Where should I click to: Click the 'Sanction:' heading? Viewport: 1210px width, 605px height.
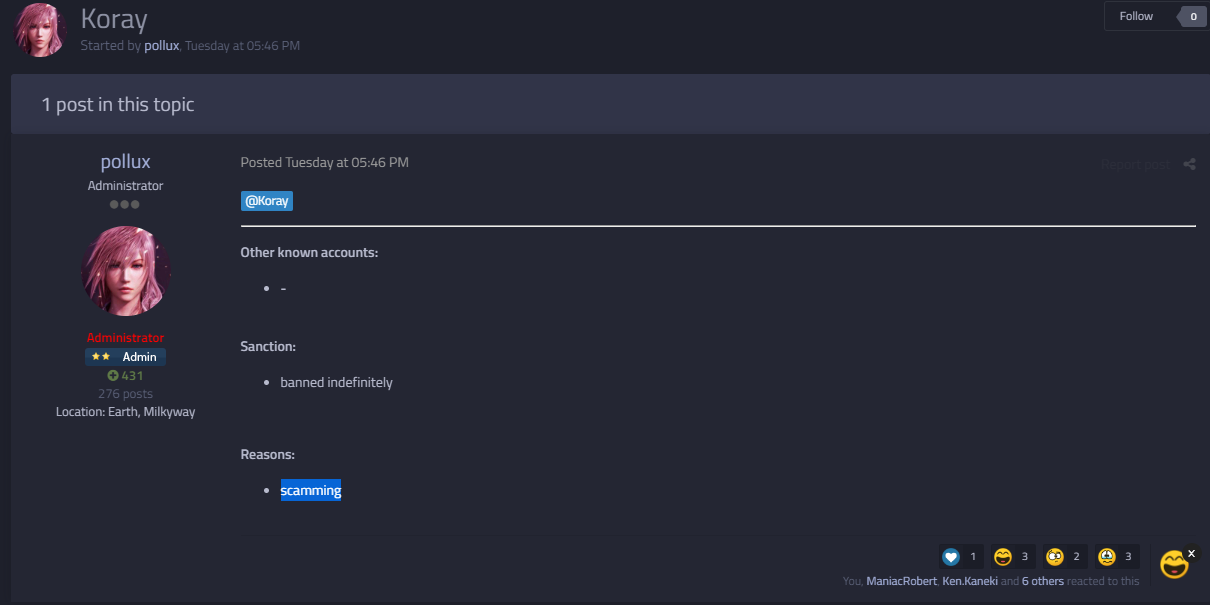click(x=268, y=346)
